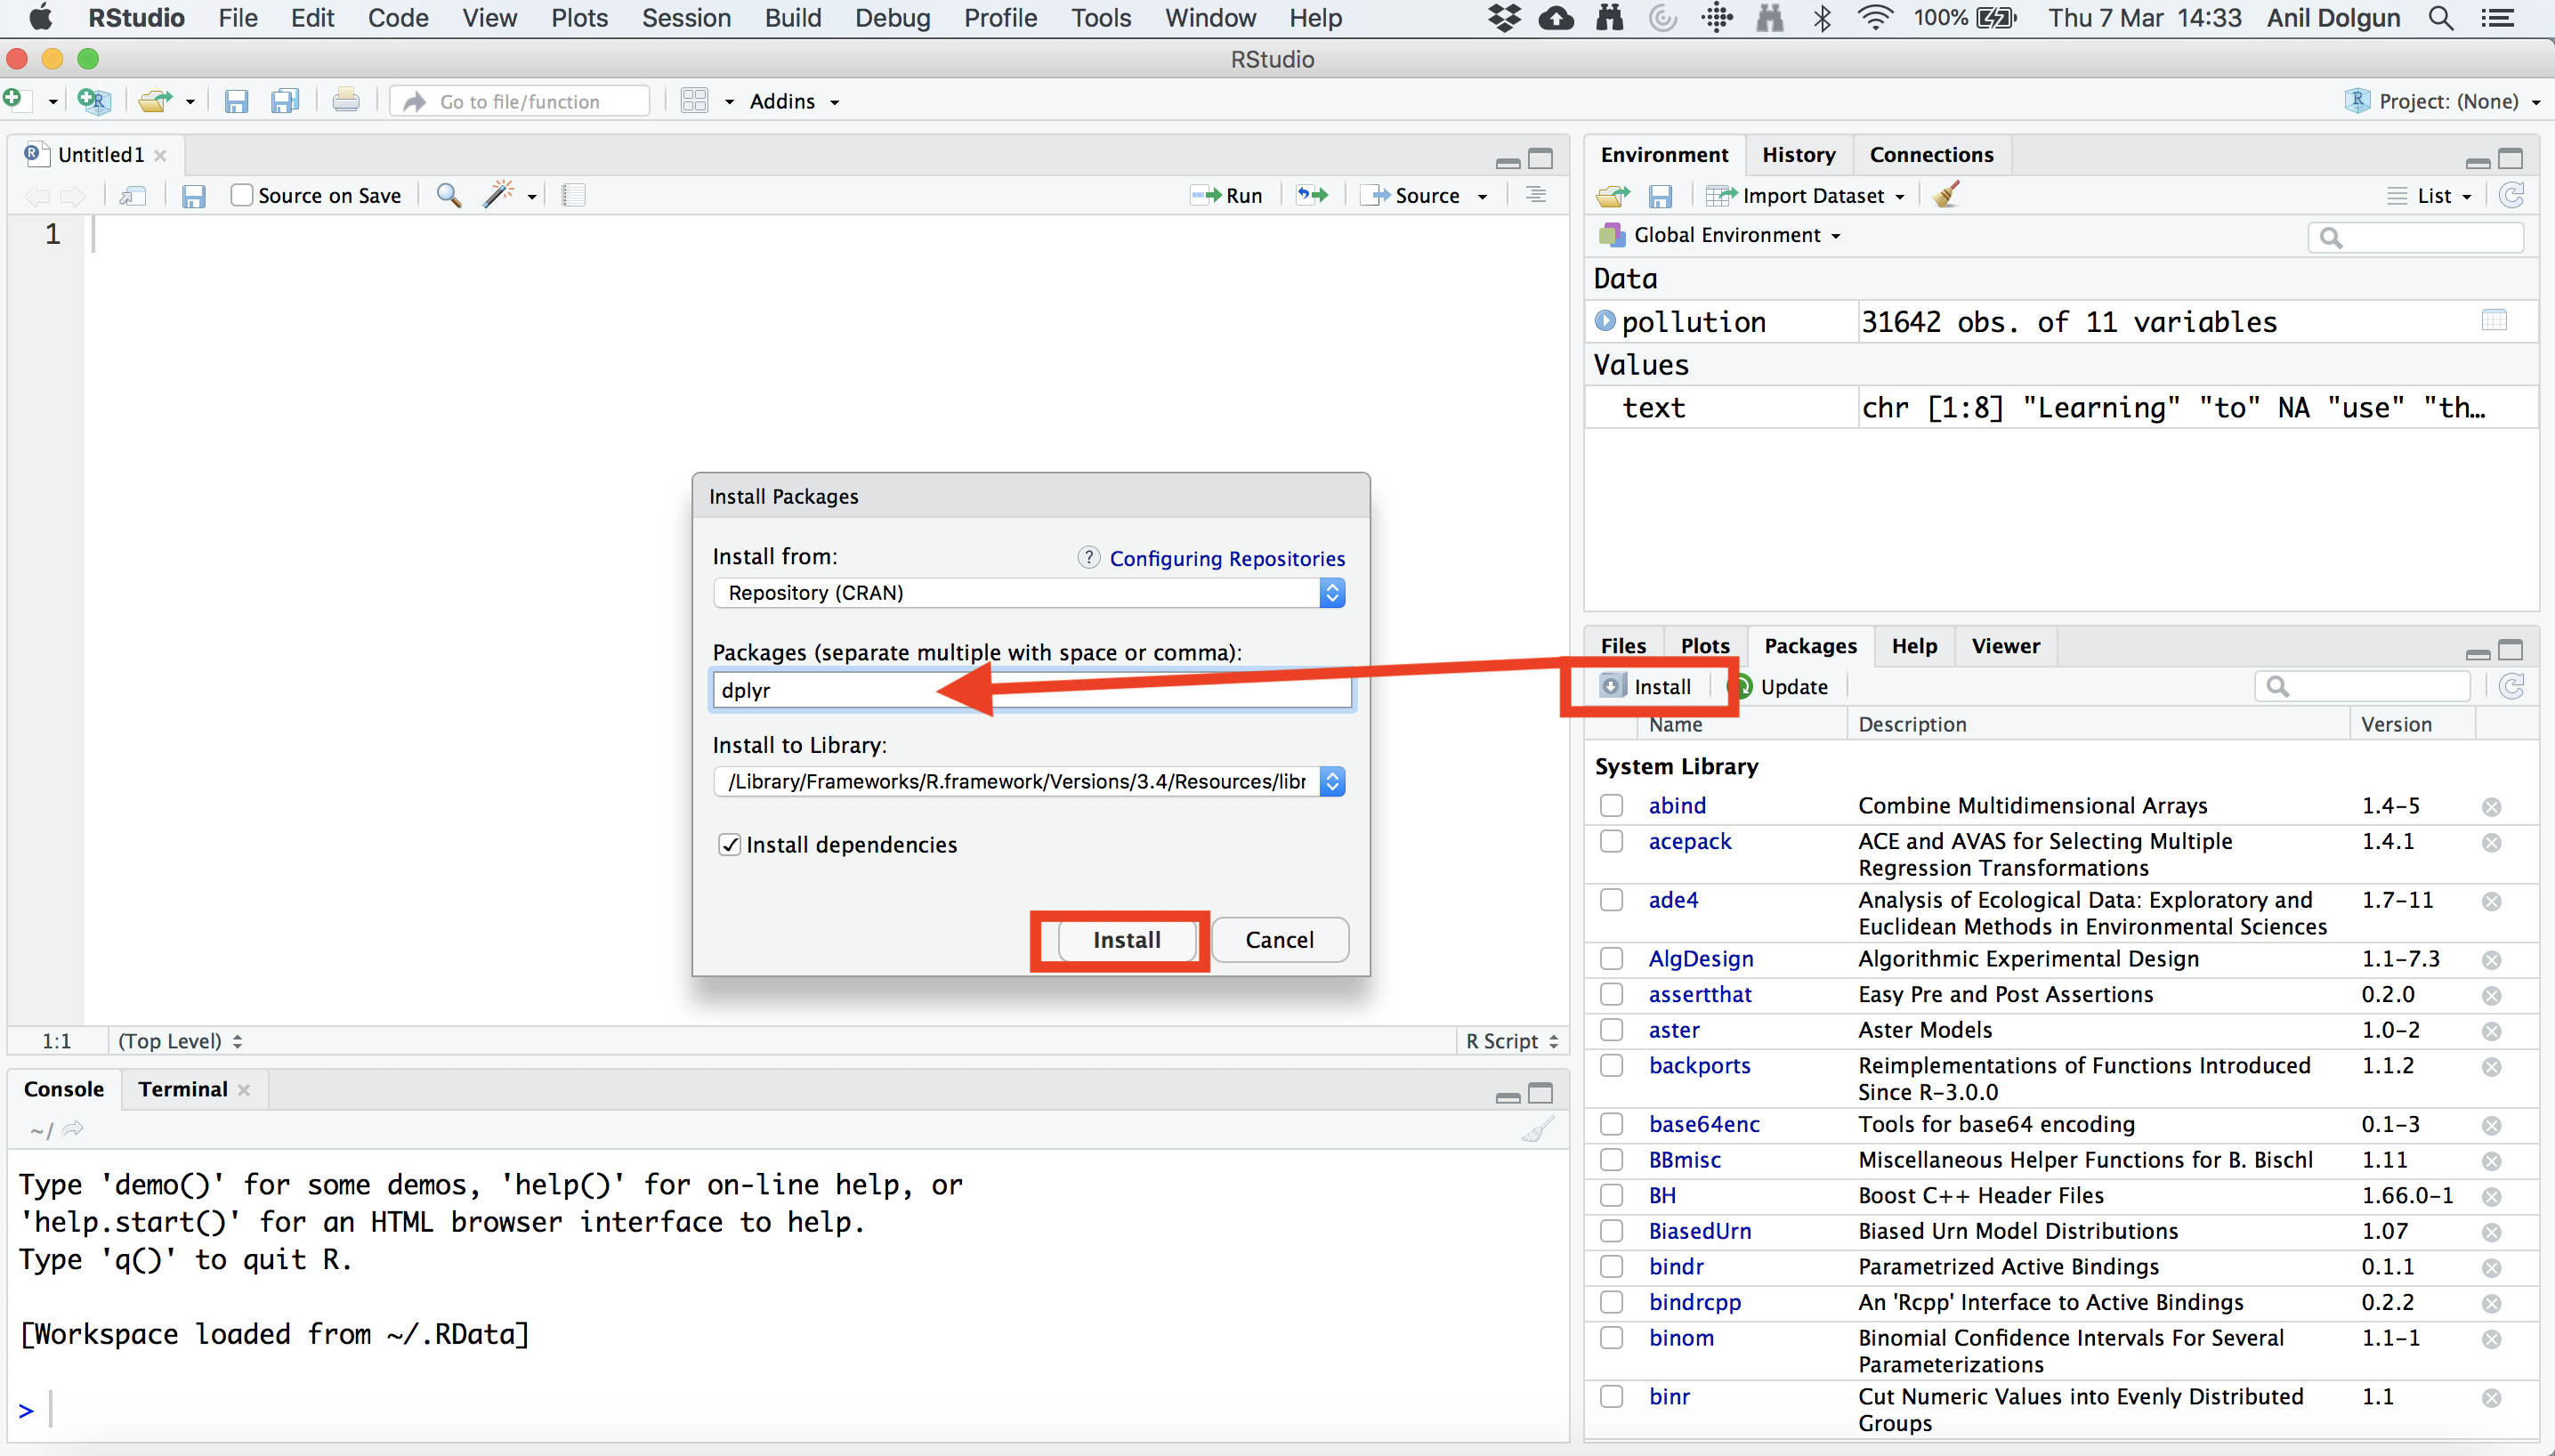The width and height of the screenshot is (2555, 1456).
Task: Open Install to Library path dropdown
Action: 1029,781
